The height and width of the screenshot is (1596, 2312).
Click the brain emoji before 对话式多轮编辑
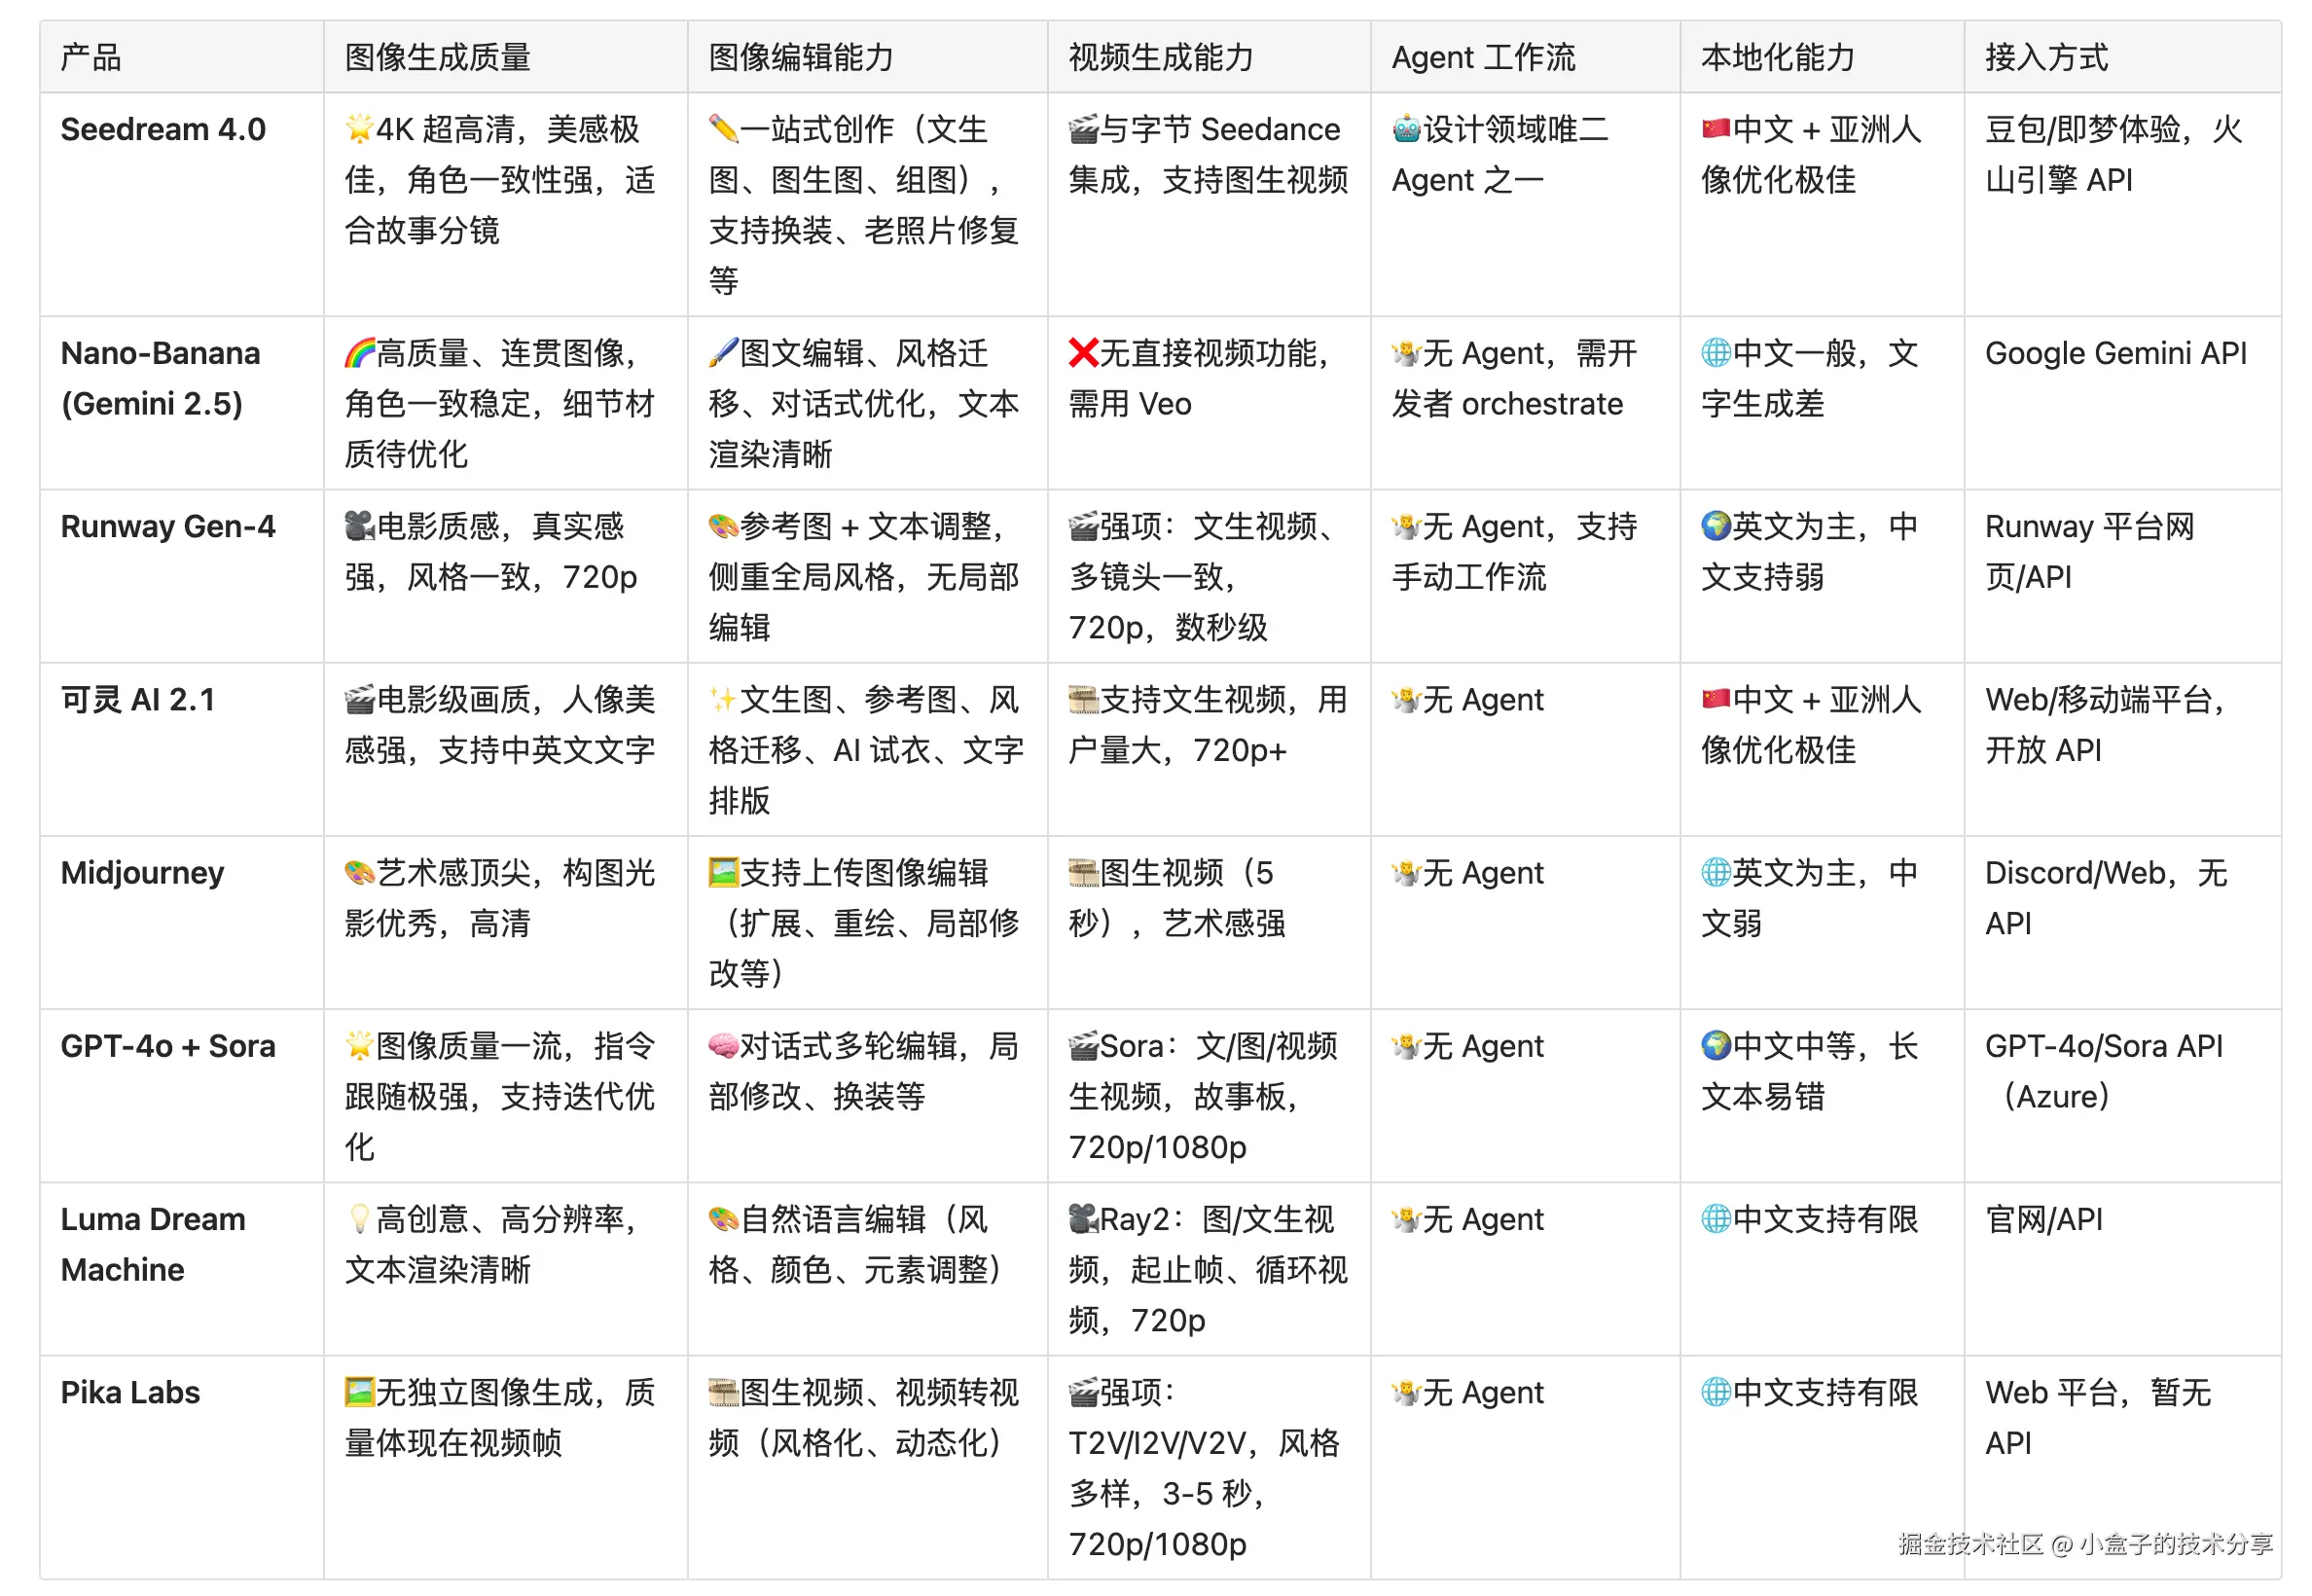(723, 1046)
